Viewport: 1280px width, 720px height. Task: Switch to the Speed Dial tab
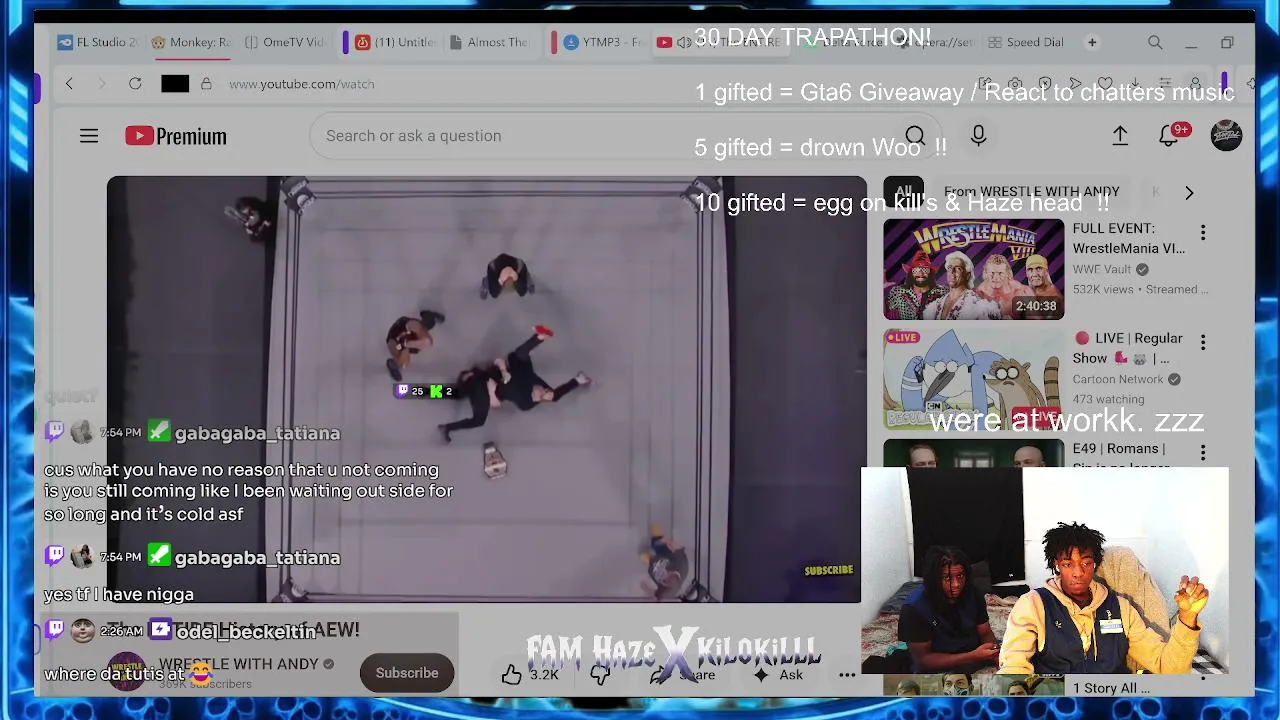point(1026,43)
